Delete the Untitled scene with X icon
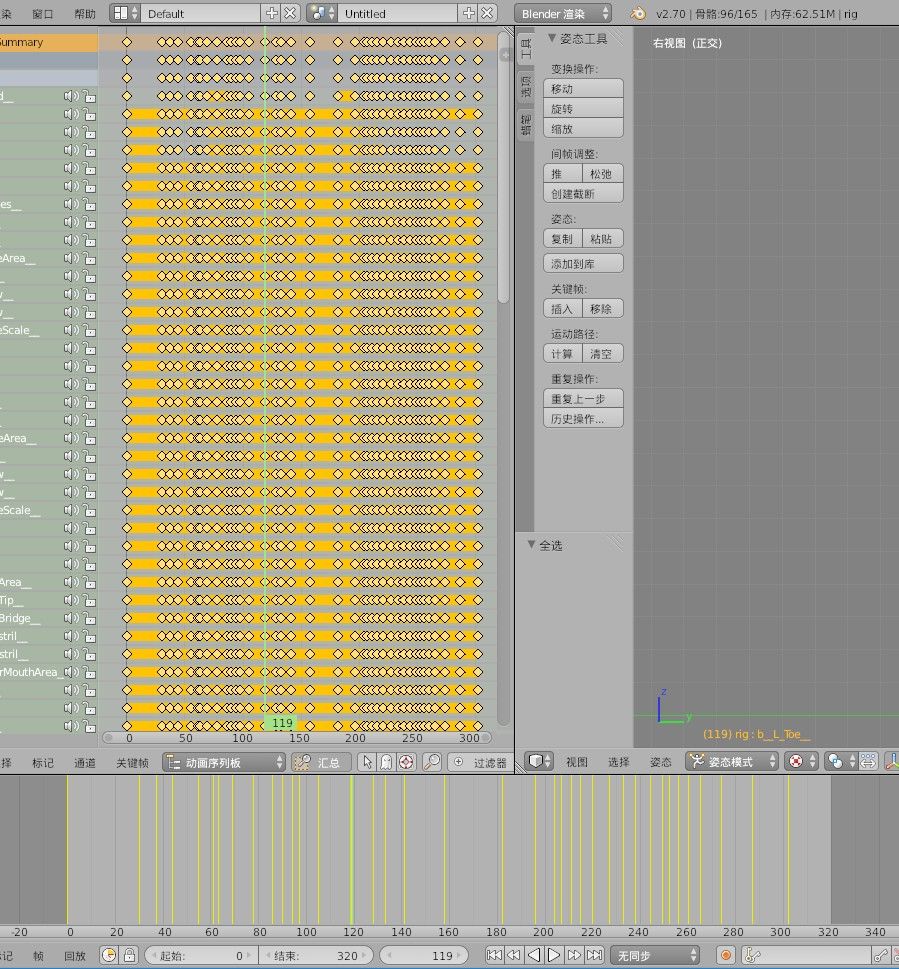899x969 pixels. pyautogui.click(x=487, y=13)
